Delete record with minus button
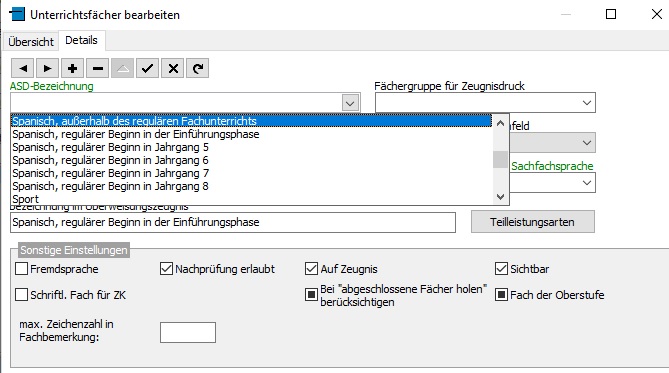 coord(98,68)
